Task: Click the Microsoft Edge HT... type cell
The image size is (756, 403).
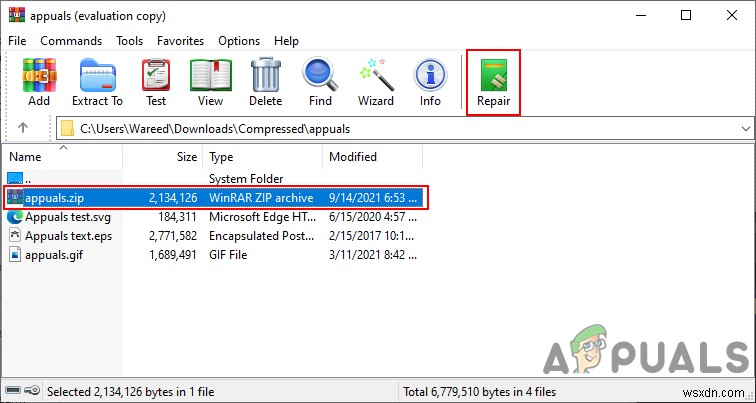Action: pos(262,217)
